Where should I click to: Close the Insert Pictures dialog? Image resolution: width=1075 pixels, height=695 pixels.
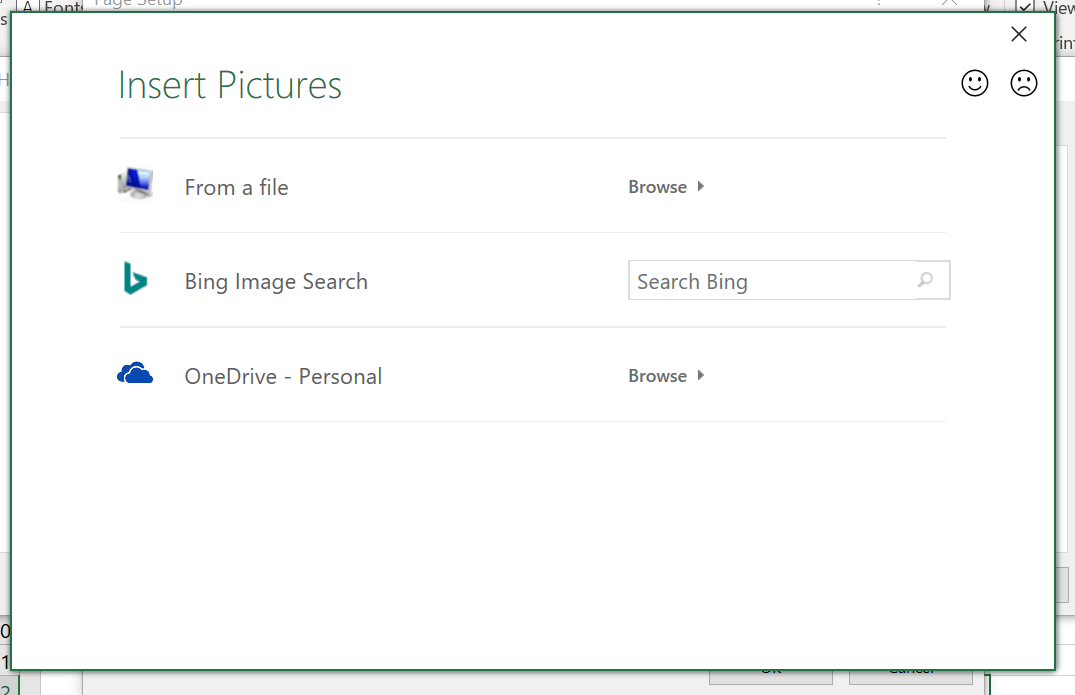[x=1019, y=35]
